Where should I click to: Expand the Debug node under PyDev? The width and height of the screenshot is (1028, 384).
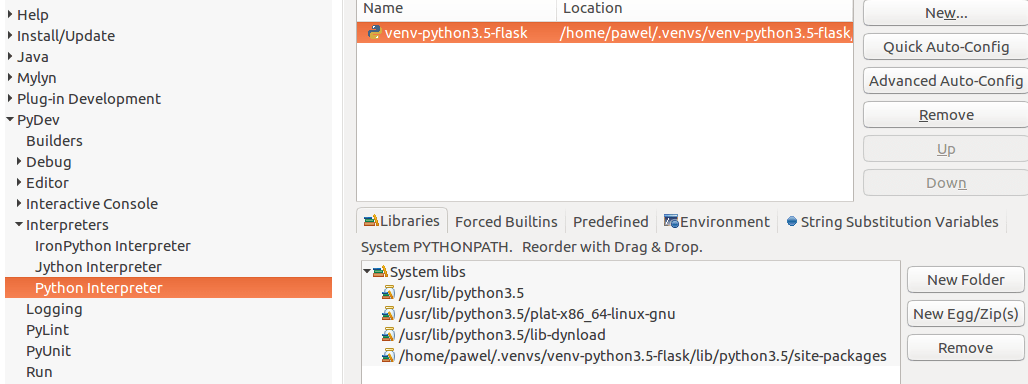click(20, 161)
